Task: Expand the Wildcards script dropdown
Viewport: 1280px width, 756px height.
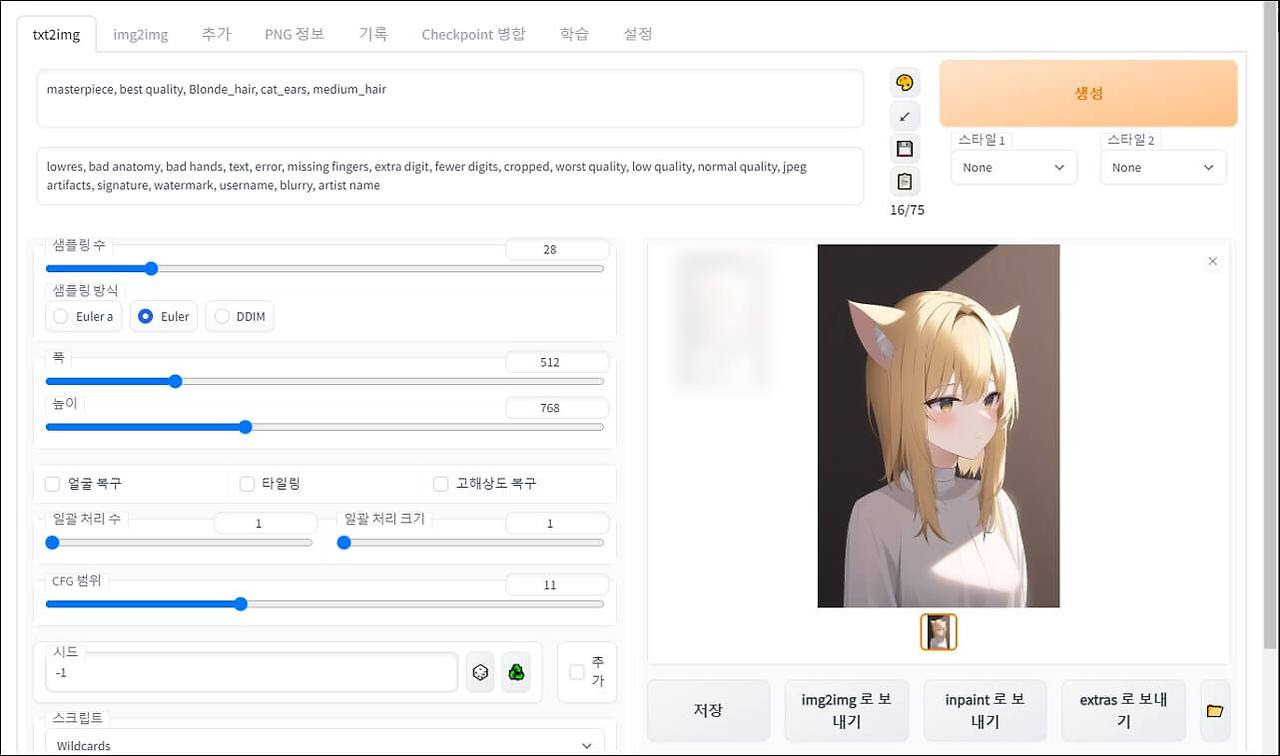Action: pos(325,744)
